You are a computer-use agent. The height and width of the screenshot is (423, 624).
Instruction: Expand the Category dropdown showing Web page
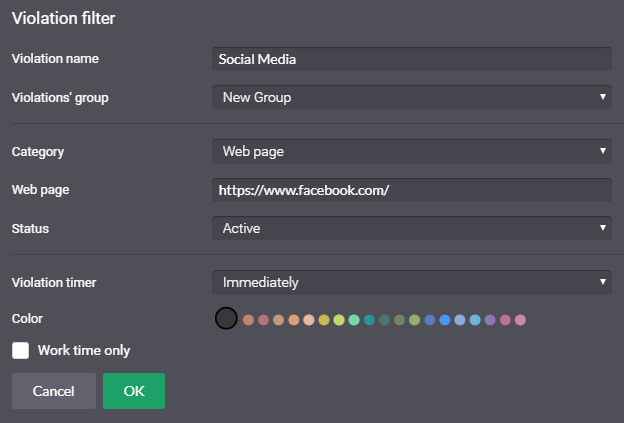[x=412, y=151]
